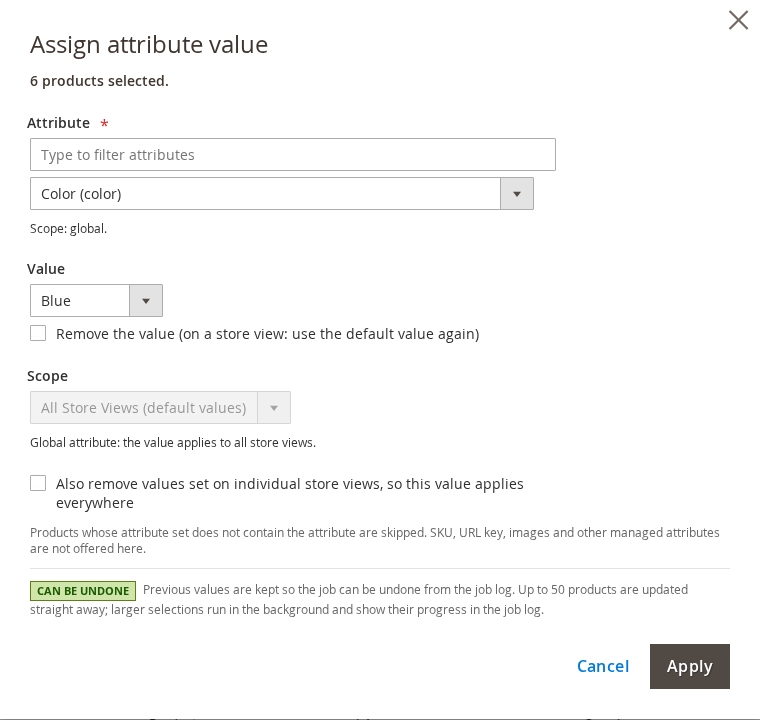
Task: Select the '6 products selected.' text
Action: pos(99,80)
